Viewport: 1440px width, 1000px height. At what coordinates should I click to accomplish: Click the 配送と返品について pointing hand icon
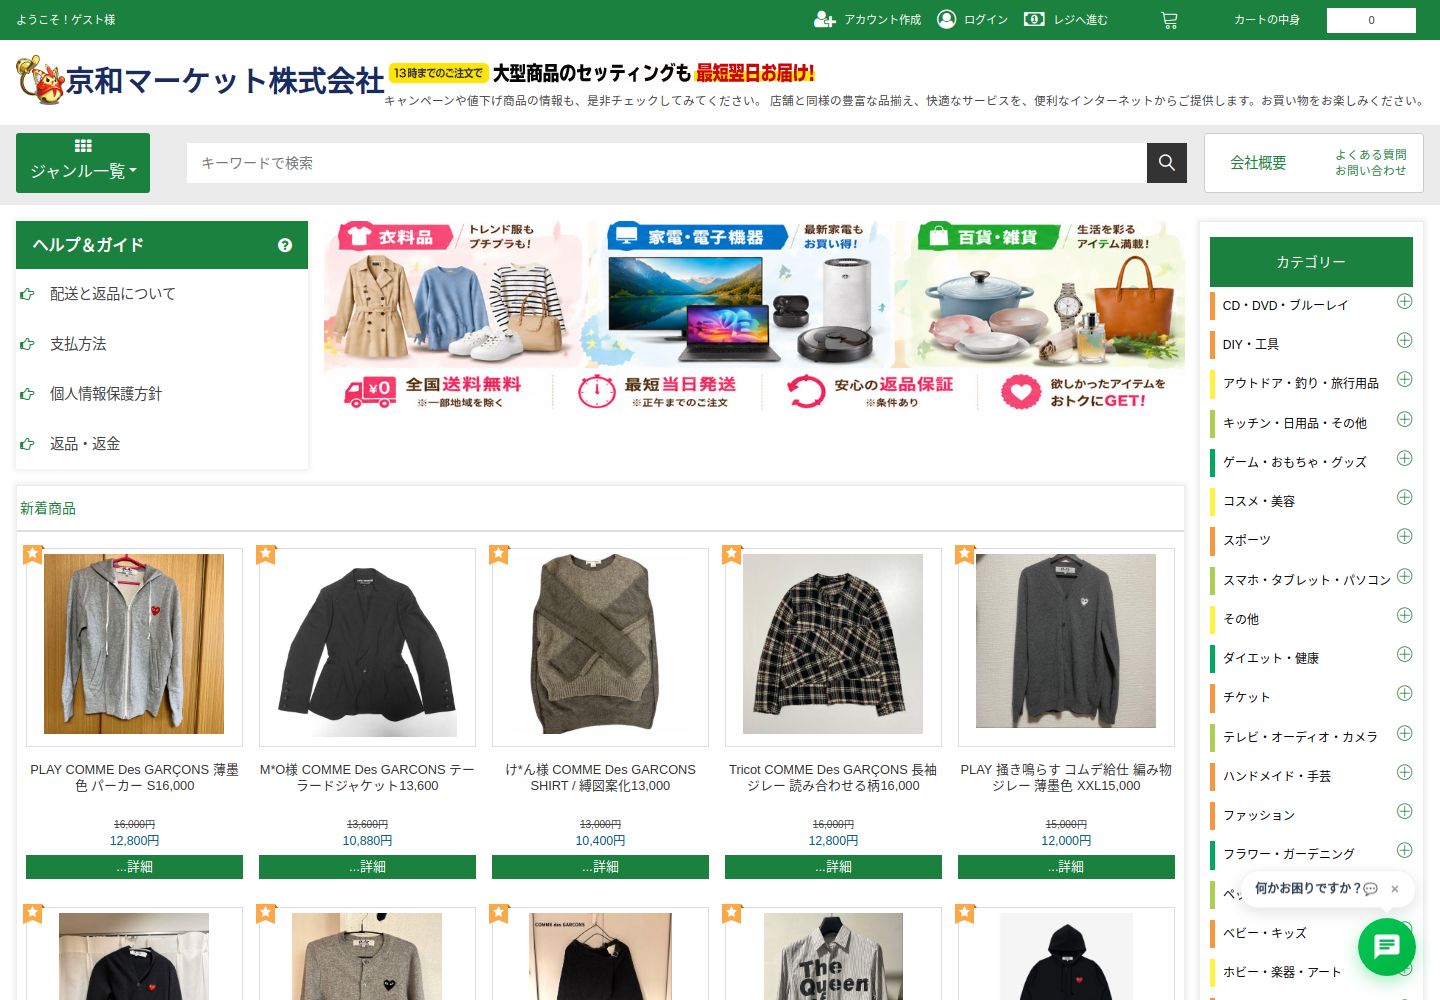[x=27, y=294]
